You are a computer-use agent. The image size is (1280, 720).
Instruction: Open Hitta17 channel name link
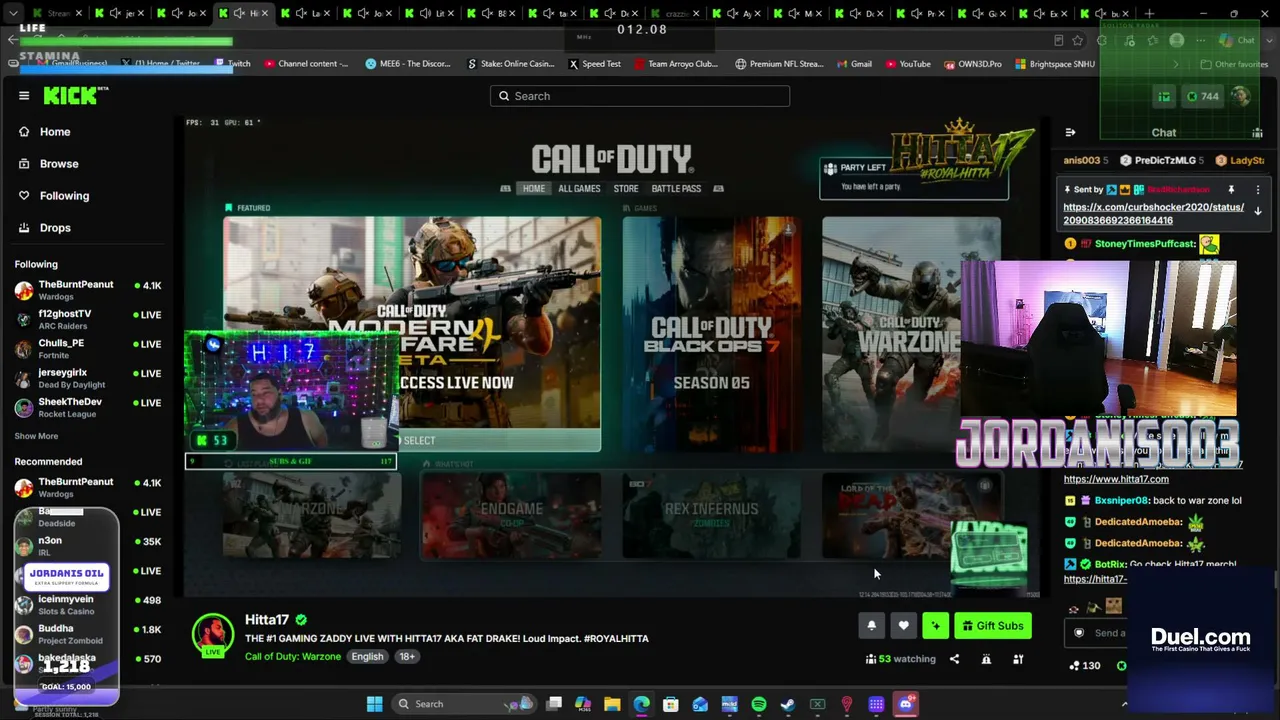coord(267,620)
